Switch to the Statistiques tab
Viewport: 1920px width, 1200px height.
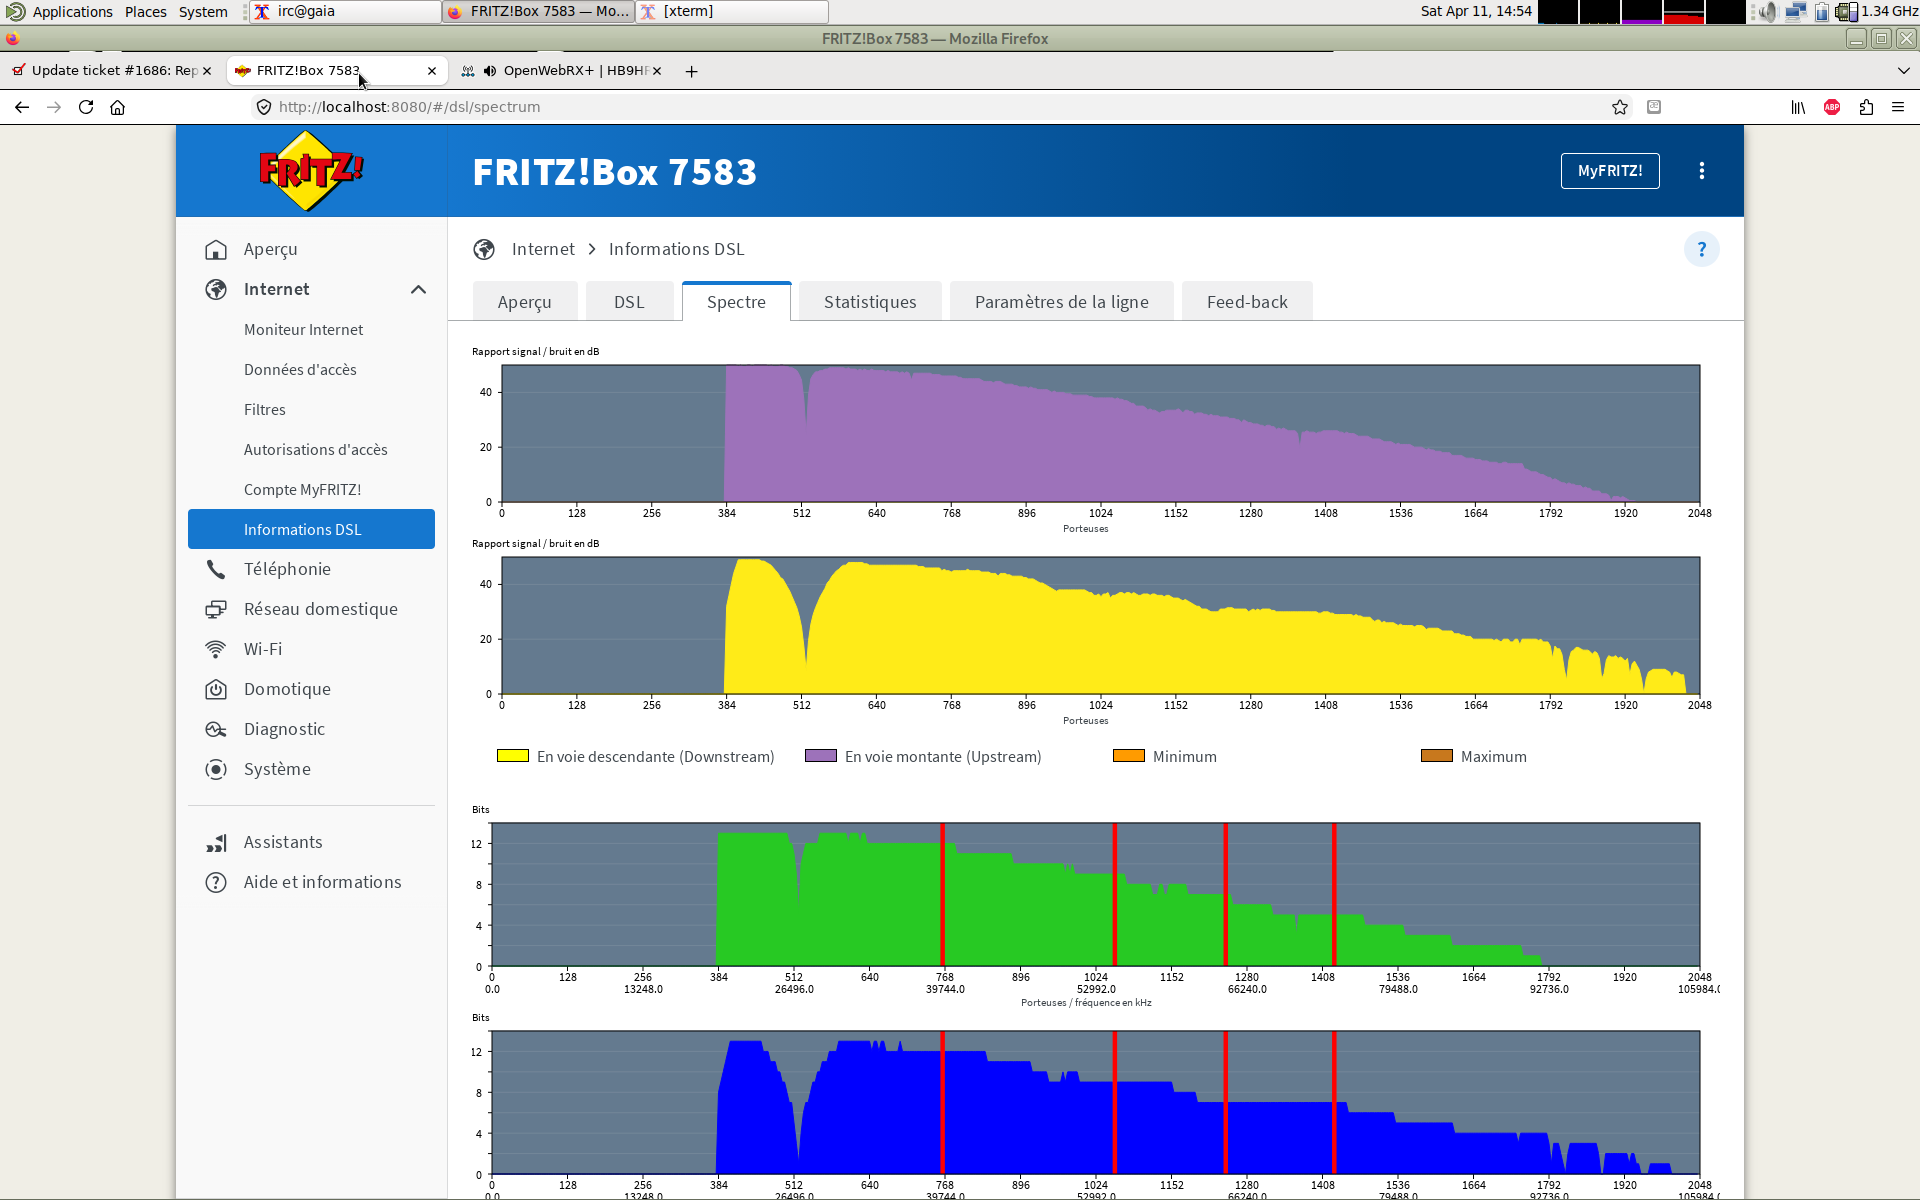pyautogui.click(x=869, y=302)
